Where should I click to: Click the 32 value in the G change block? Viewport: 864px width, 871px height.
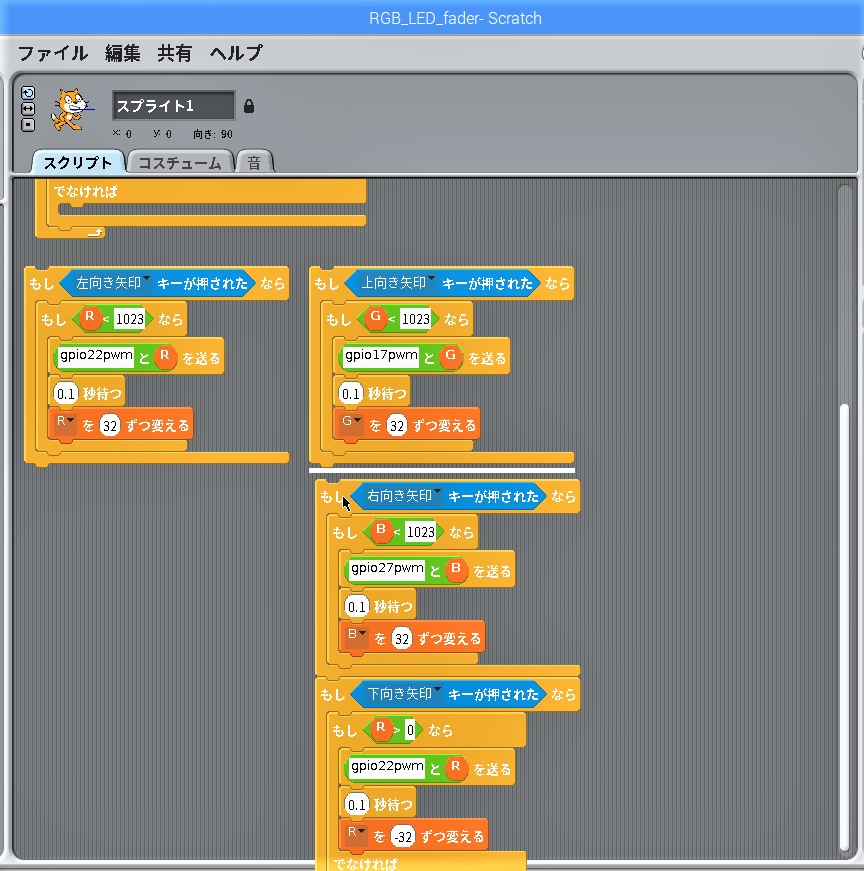tap(397, 426)
